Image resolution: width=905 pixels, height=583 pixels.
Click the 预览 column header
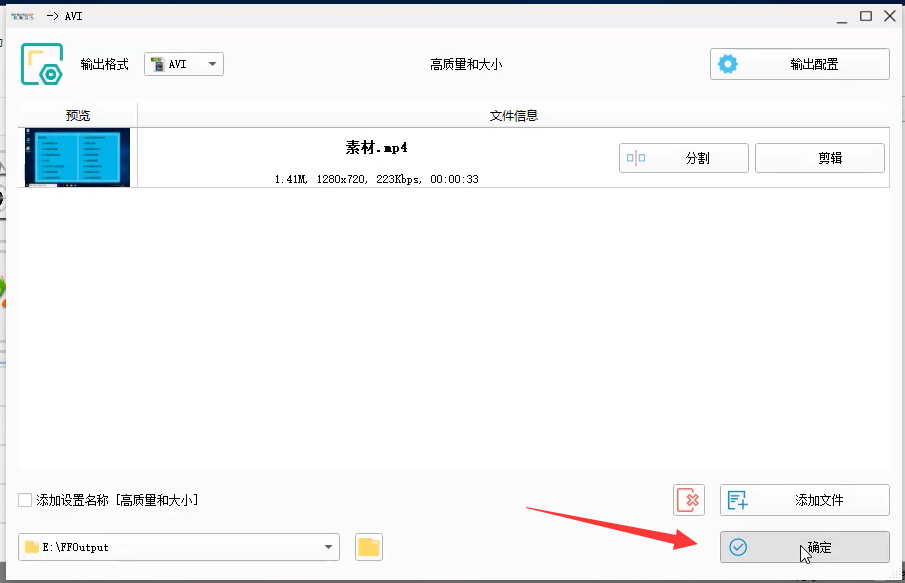pyautogui.click(x=78, y=115)
